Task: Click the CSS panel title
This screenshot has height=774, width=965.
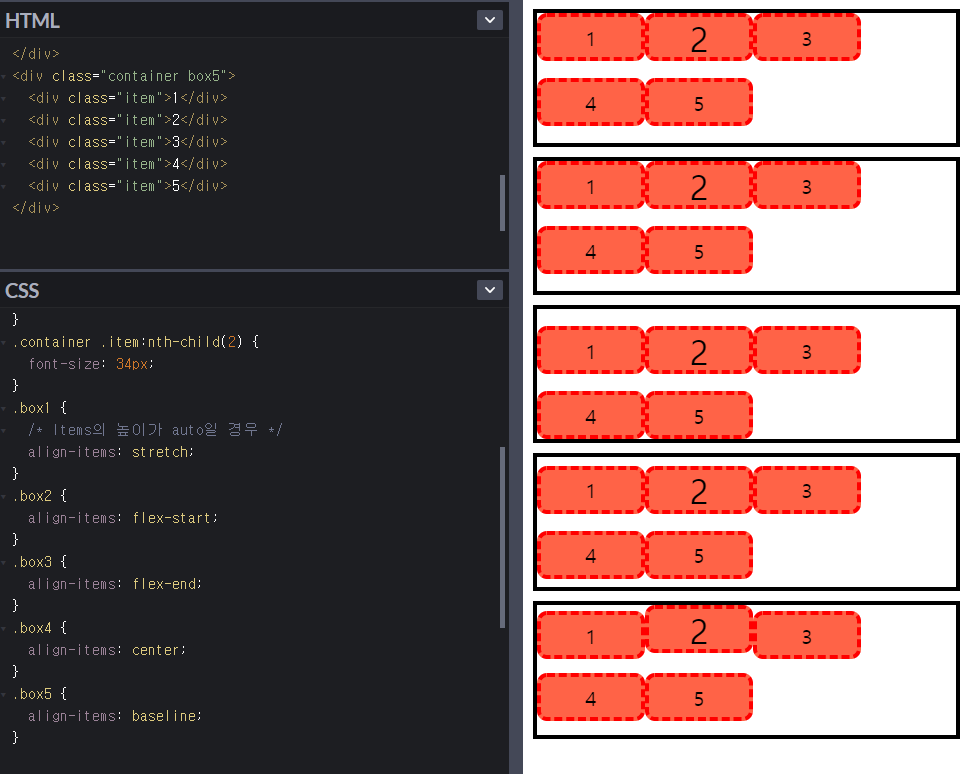Action: pyautogui.click(x=22, y=290)
